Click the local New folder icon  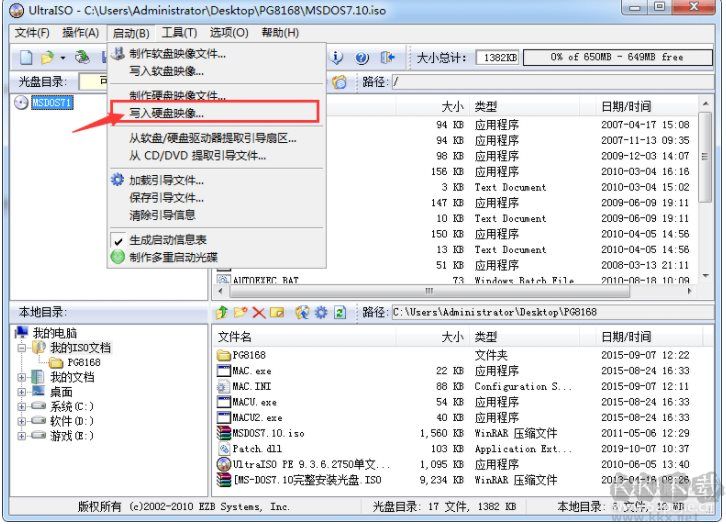(x=241, y=312)
